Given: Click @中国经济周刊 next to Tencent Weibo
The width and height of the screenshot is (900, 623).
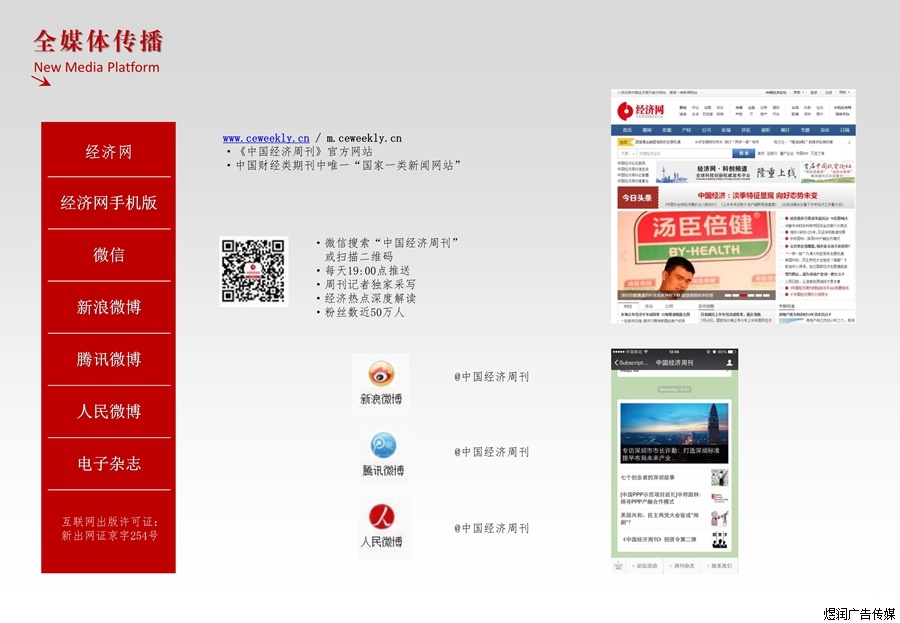Looking at the screenshot, I should pyautogui.click(x=491, y=452).
